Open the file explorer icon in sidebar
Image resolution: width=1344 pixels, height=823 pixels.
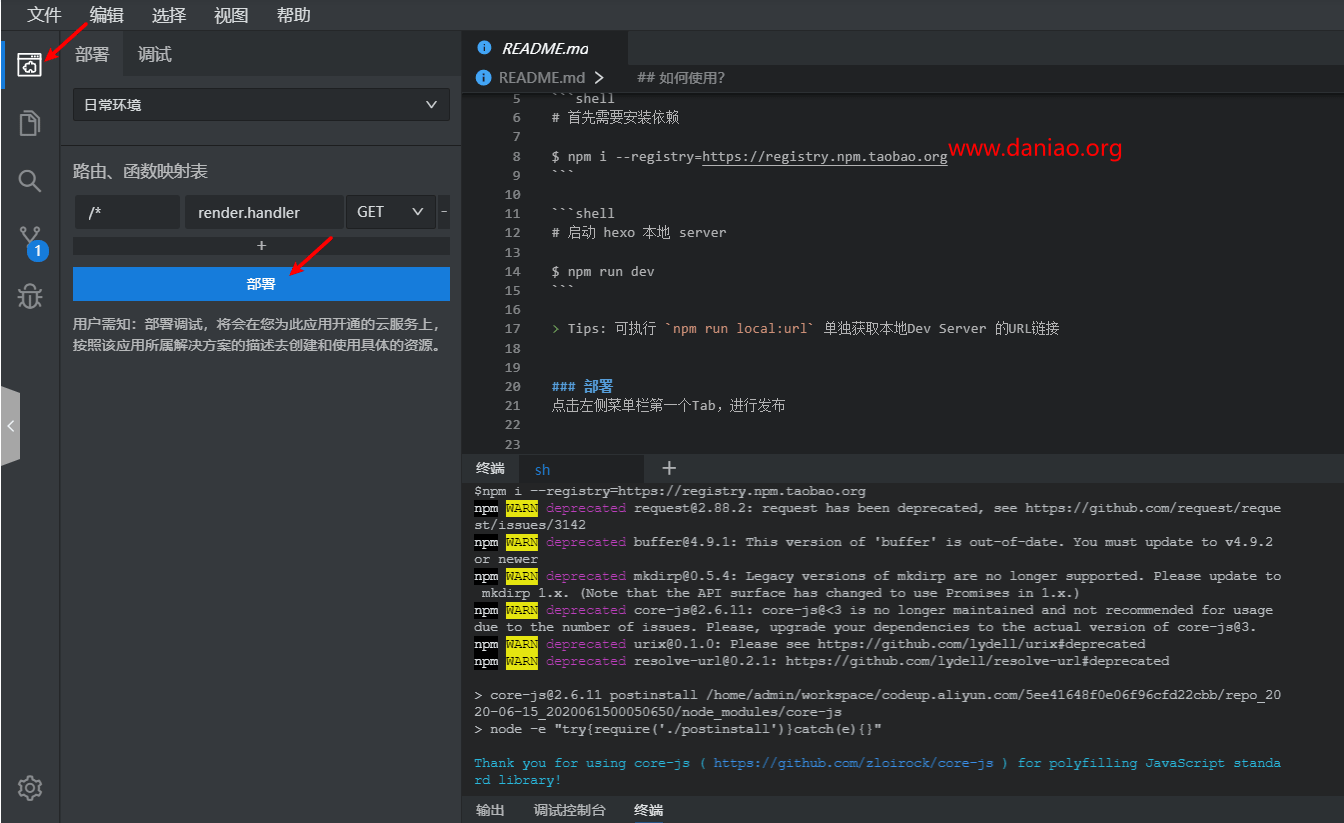click(x=30, y=123)
